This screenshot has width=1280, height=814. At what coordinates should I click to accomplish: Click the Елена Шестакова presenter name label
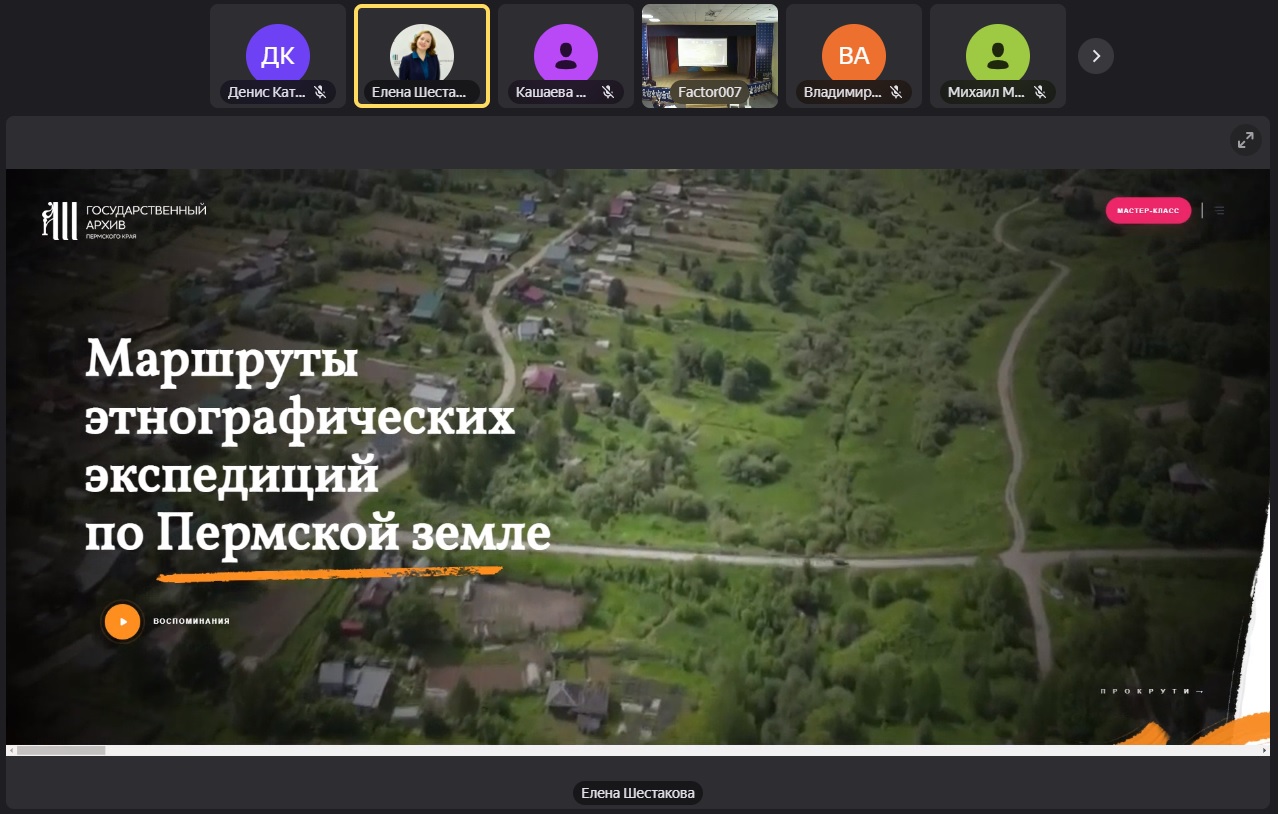[x=639, y=794]
